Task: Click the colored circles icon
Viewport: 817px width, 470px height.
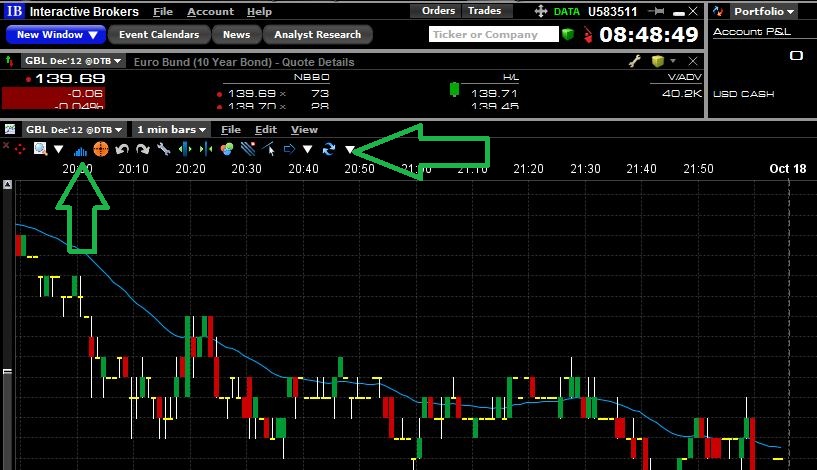Action: [227, 150]
